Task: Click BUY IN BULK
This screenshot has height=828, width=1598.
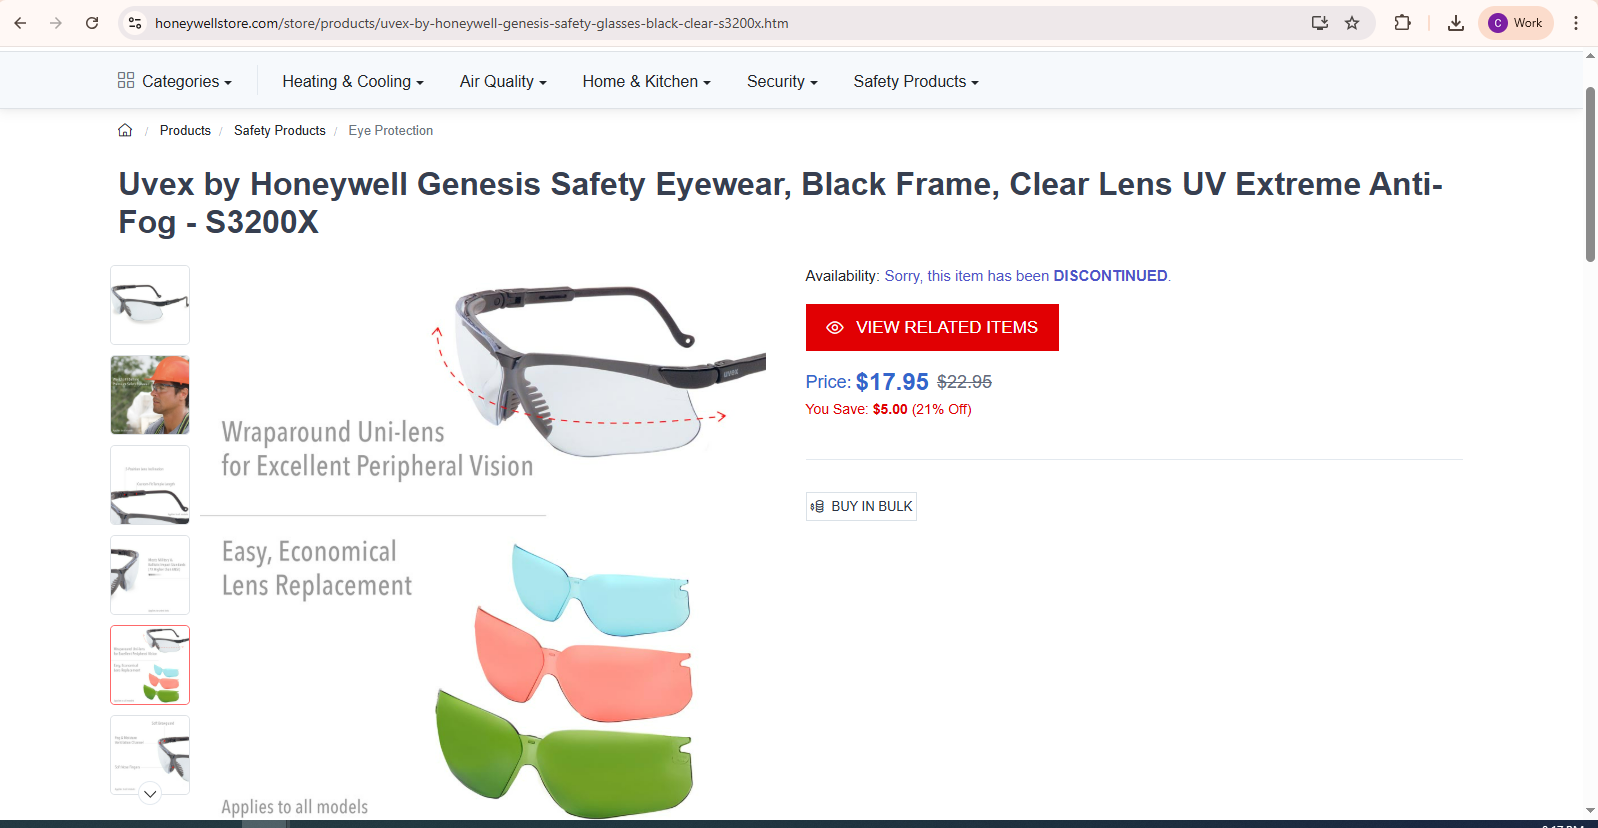Action: (x=860, y=506)
